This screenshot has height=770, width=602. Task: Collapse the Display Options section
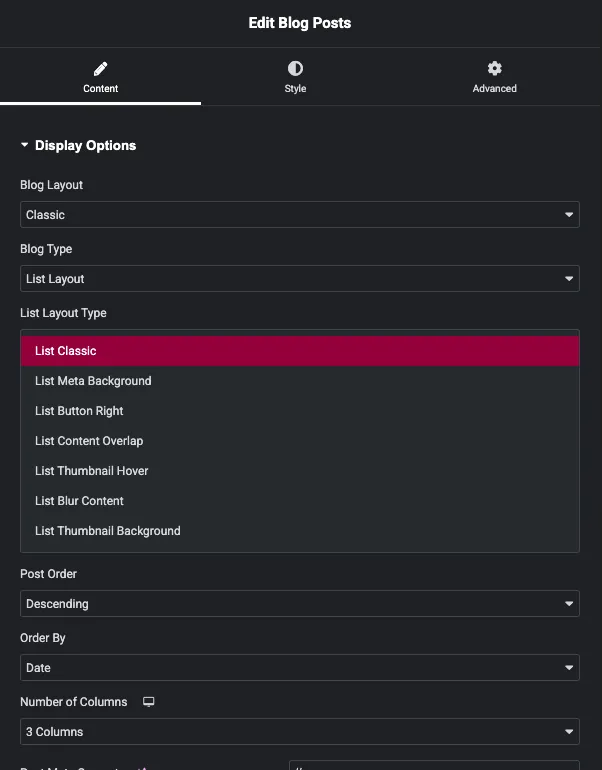tap(79, 145)
